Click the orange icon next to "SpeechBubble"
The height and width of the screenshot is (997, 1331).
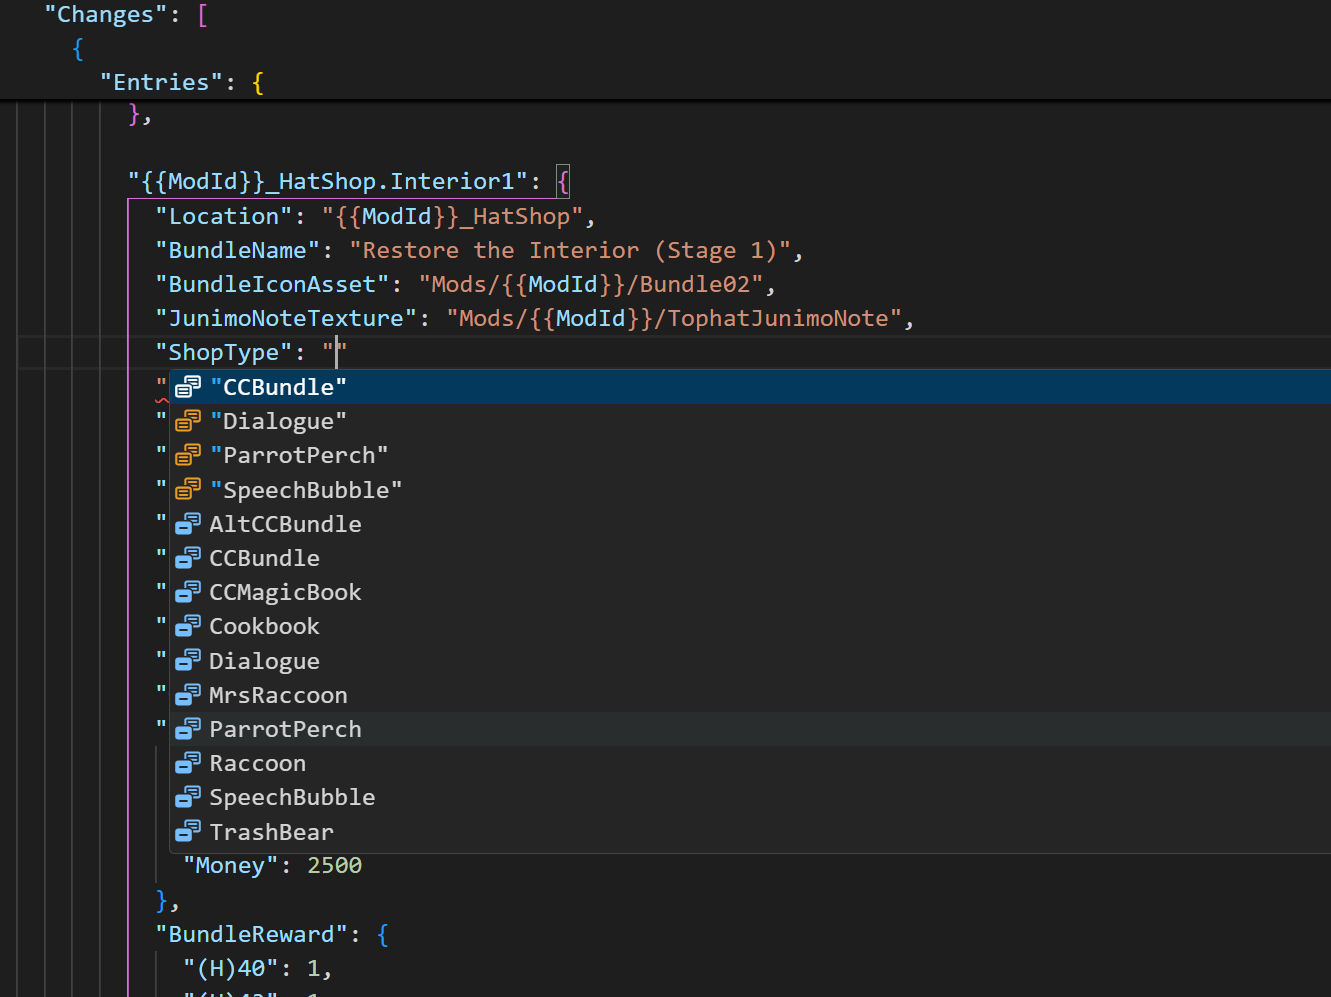tap(188, 489)
